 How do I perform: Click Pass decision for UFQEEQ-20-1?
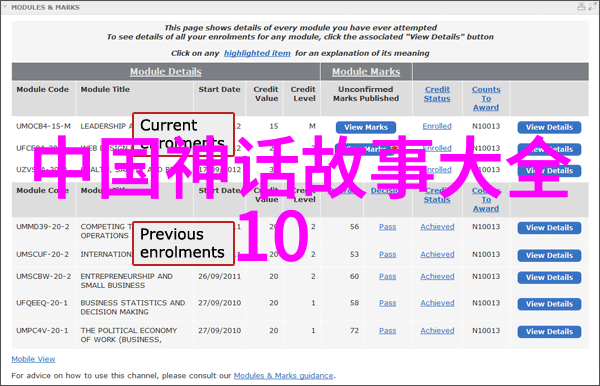(x=388, y=303)
